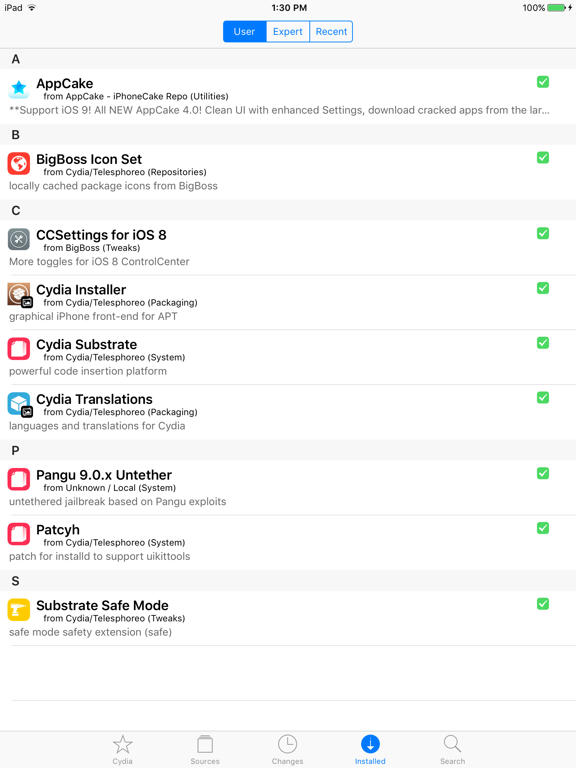Screen dimensions: 576x768
Task: Tap the Substrate Safe Mode drill icon
Action: point(19,610)
